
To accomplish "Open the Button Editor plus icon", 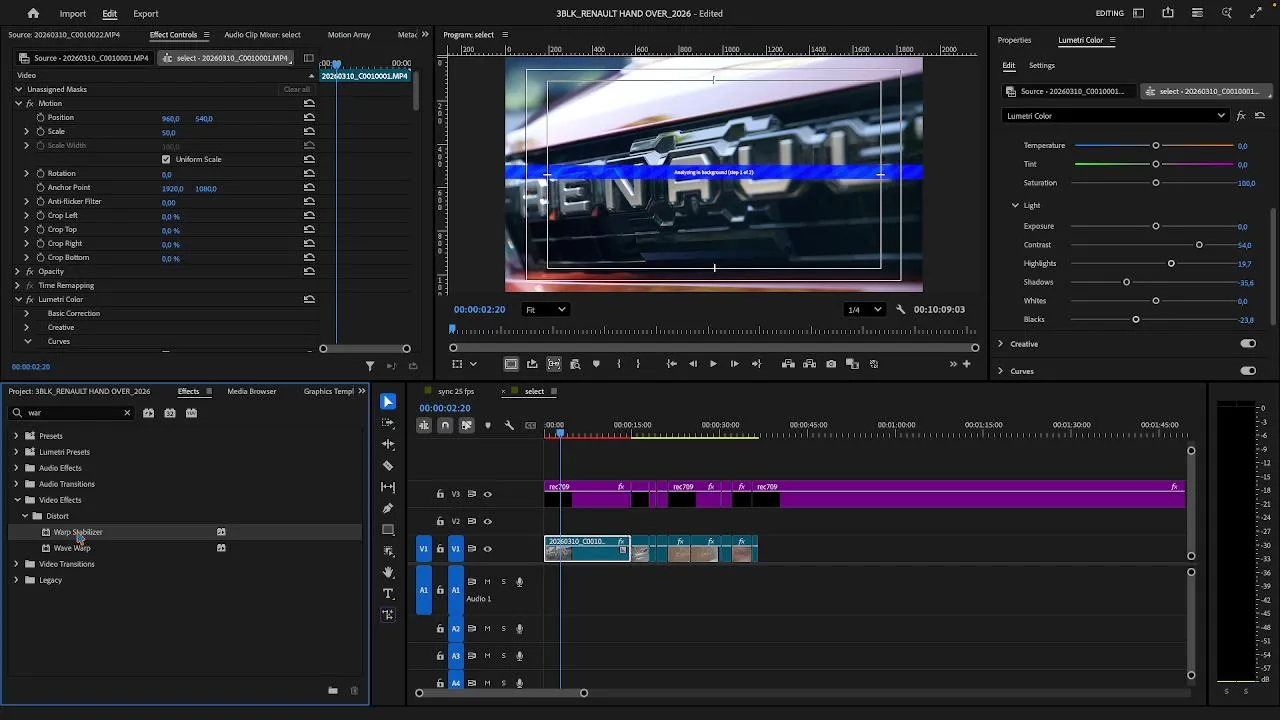I will 966,364.
